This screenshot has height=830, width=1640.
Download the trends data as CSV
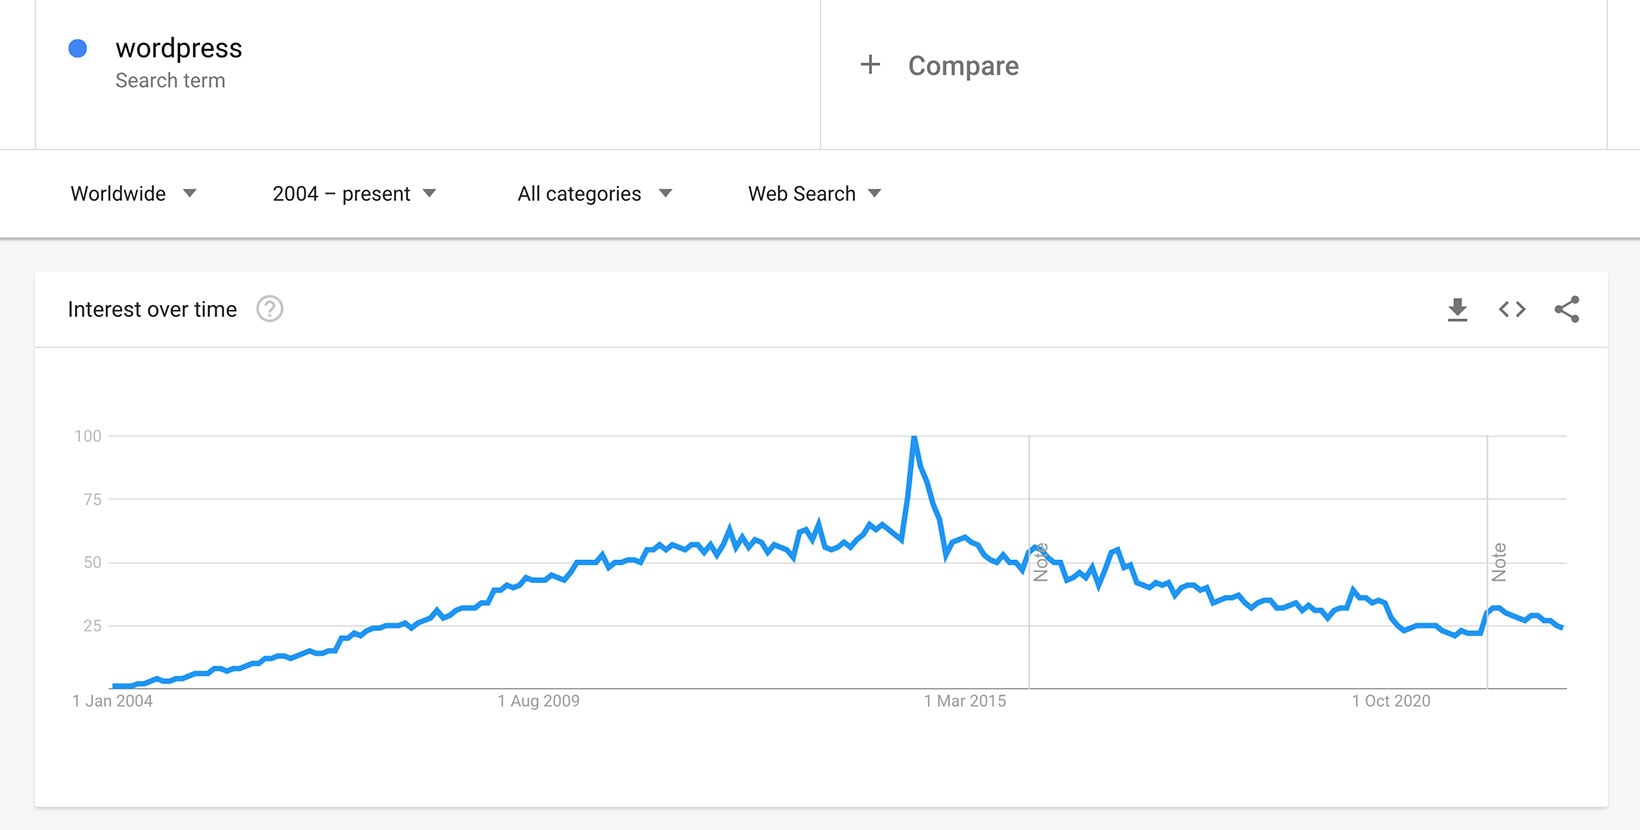[1457, 309]
